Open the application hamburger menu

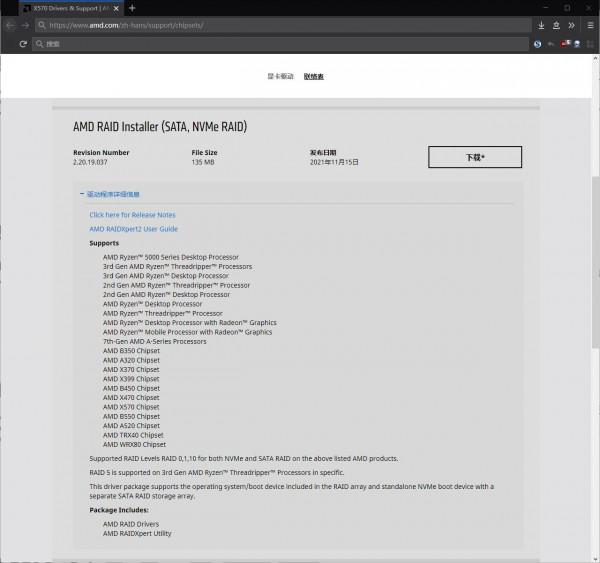[x=590, y=26]
